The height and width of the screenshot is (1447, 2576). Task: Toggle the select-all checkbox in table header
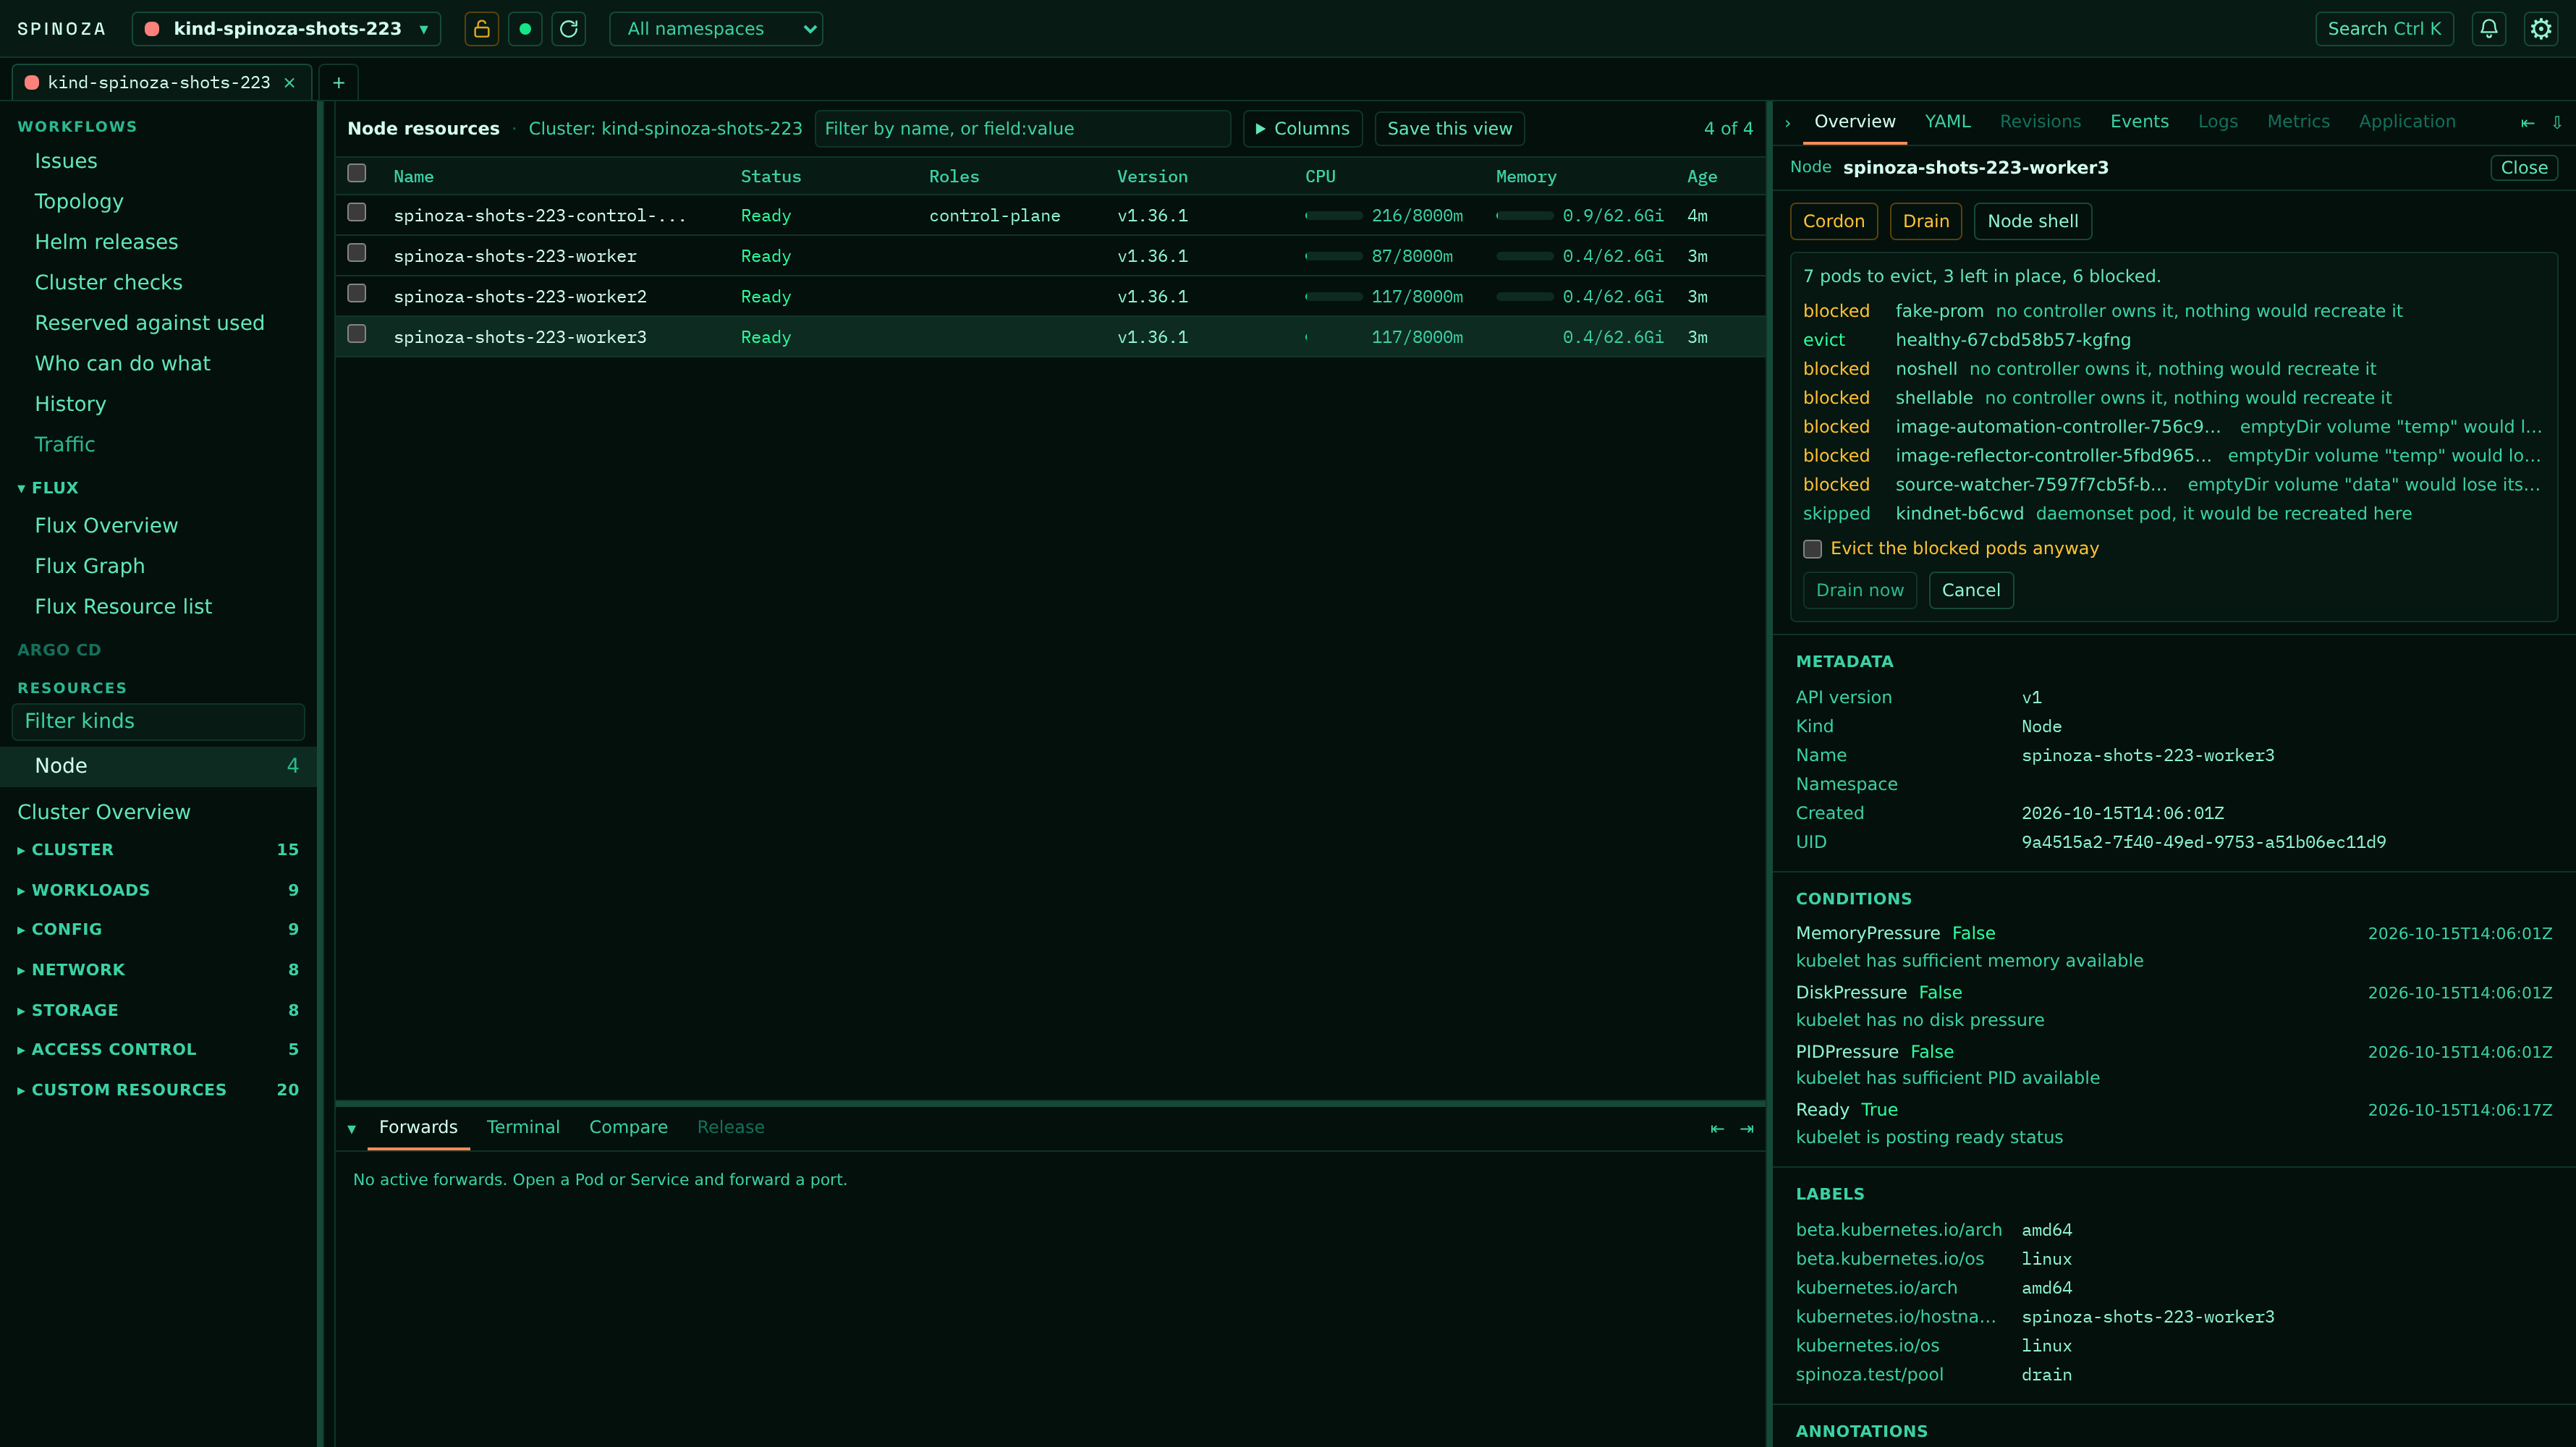[x=356, y=173]
